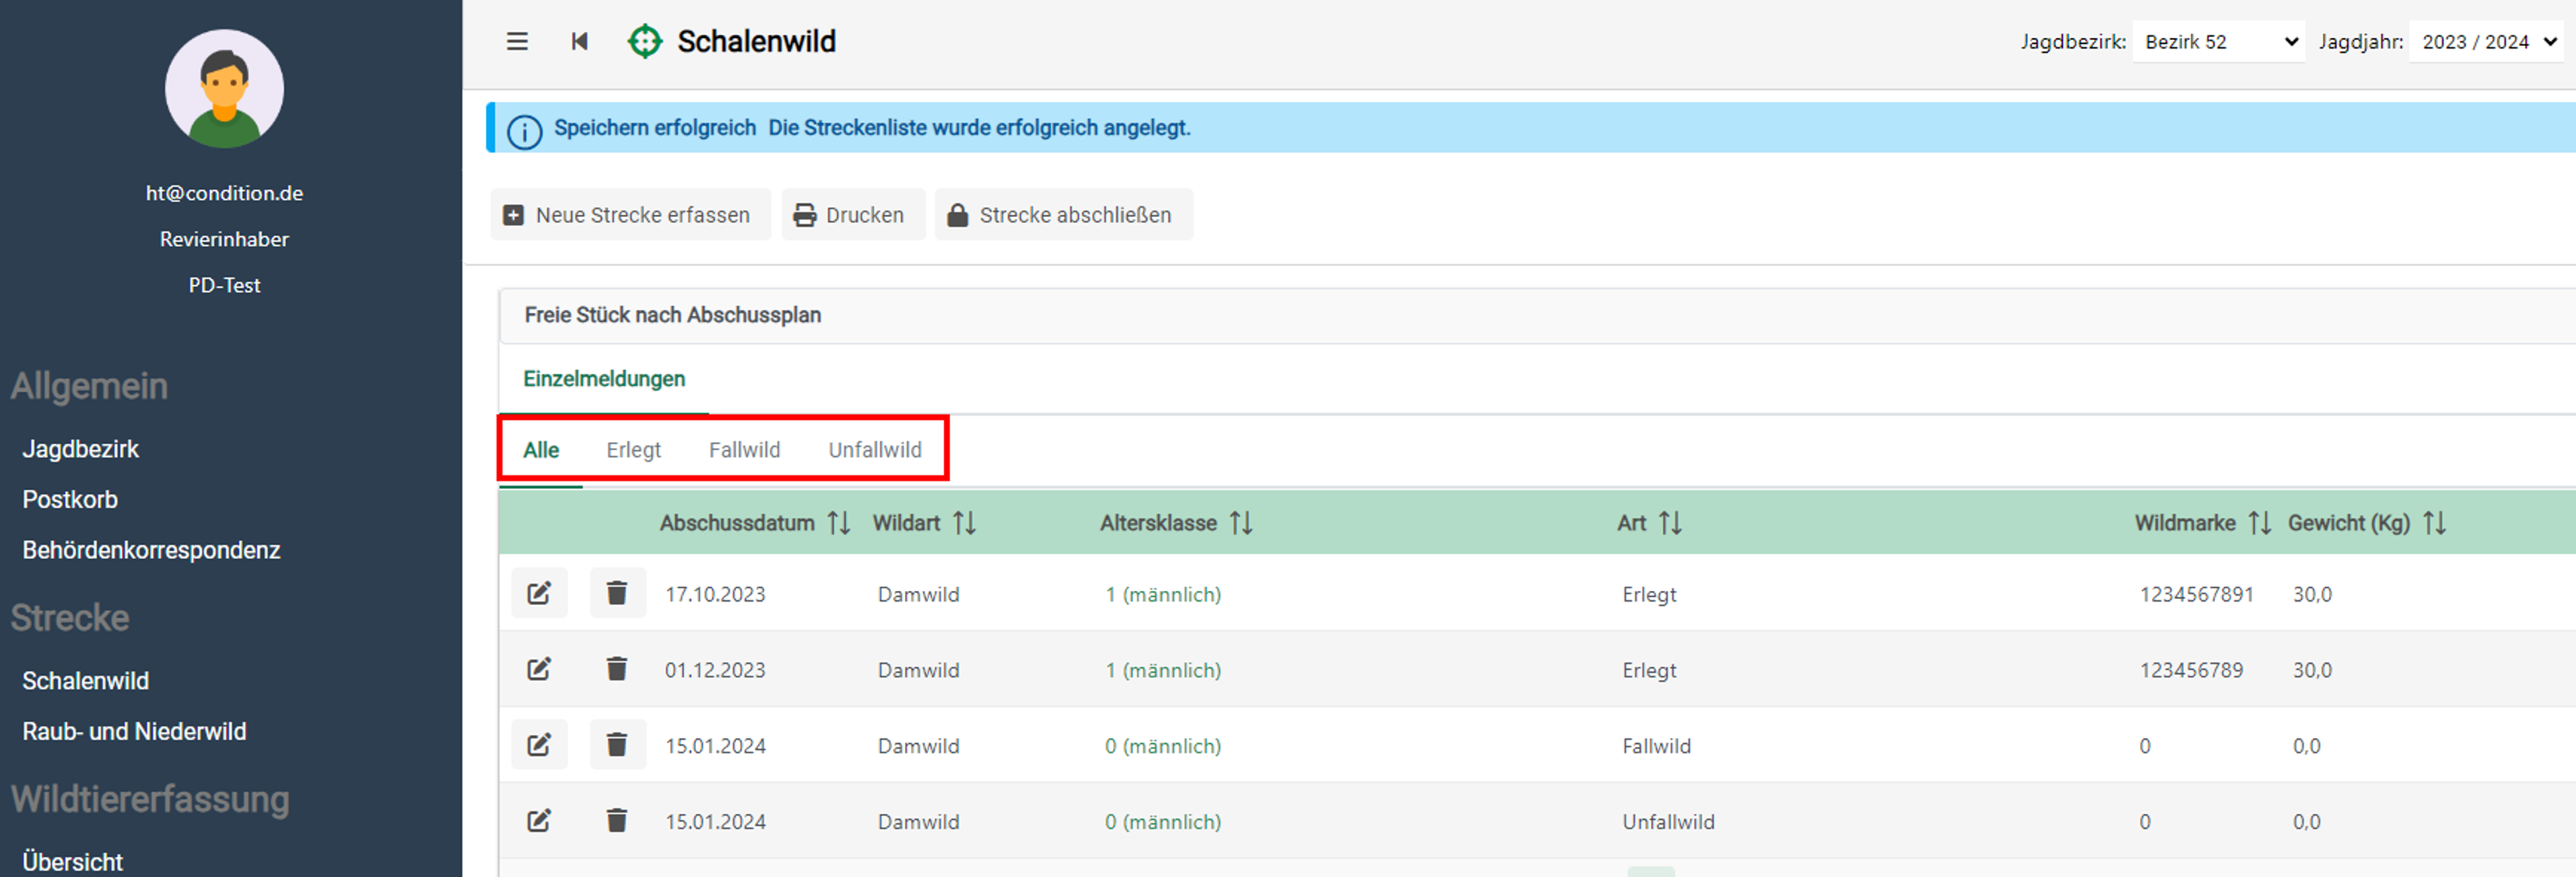Open Raub- und Niederwild in sidebar
This screenshot has width=2576, height=877.
(x=134, y=731)
